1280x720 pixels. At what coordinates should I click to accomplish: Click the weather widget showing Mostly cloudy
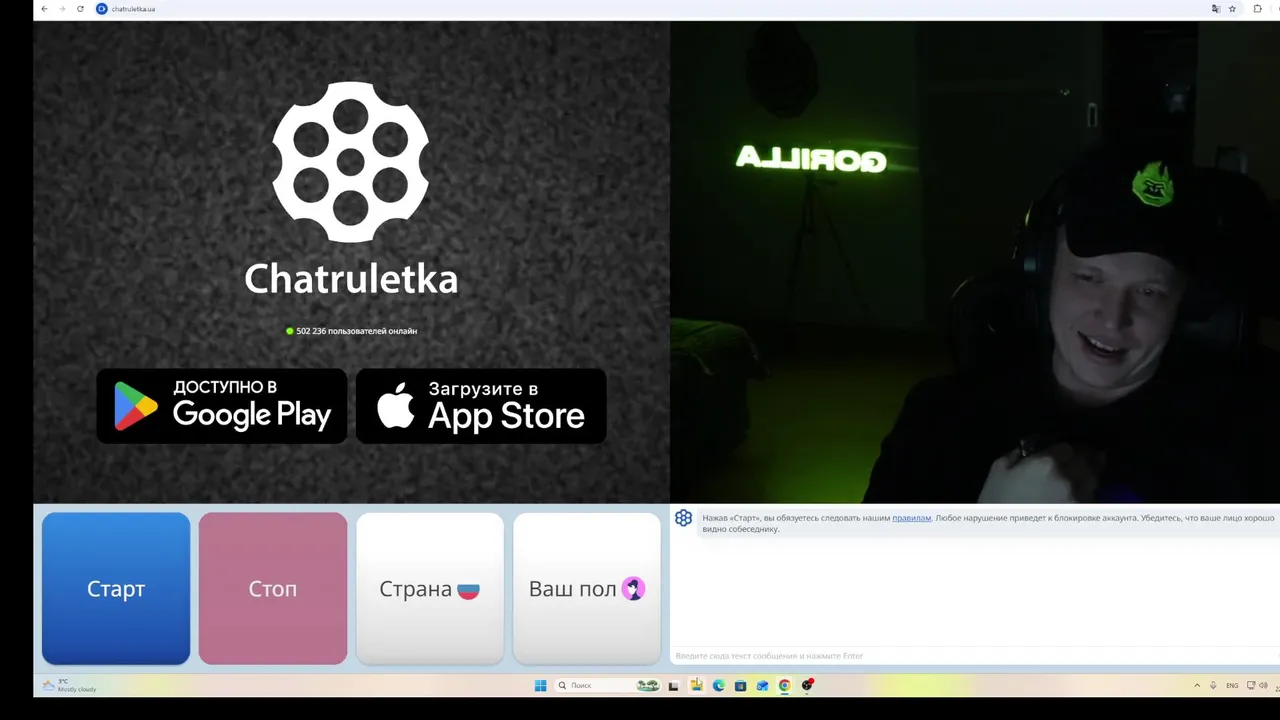click(x=70, y=685)
